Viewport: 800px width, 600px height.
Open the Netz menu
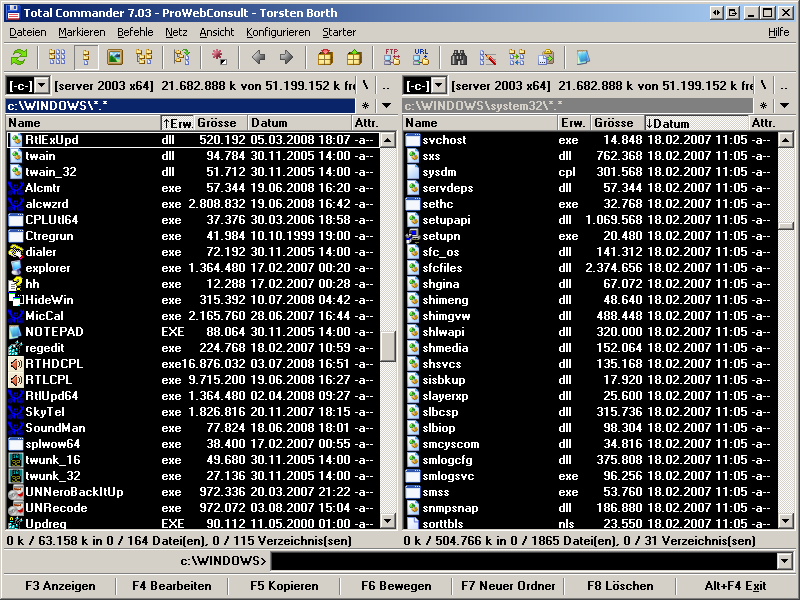[x=176, y=32]
